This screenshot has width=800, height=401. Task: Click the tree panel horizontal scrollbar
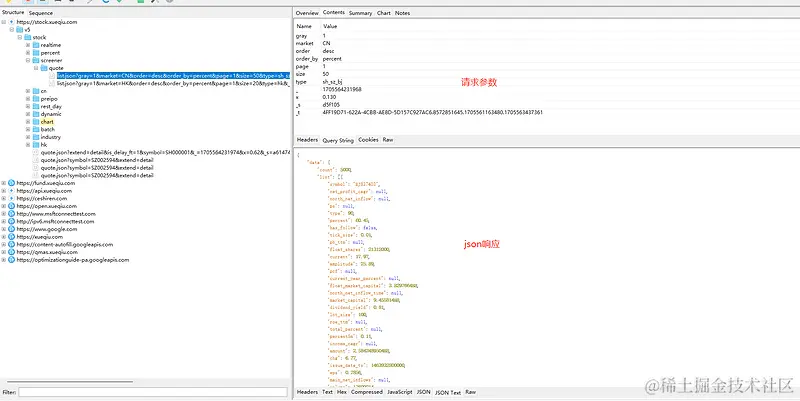pyautogui.click(x=70, y=381)
